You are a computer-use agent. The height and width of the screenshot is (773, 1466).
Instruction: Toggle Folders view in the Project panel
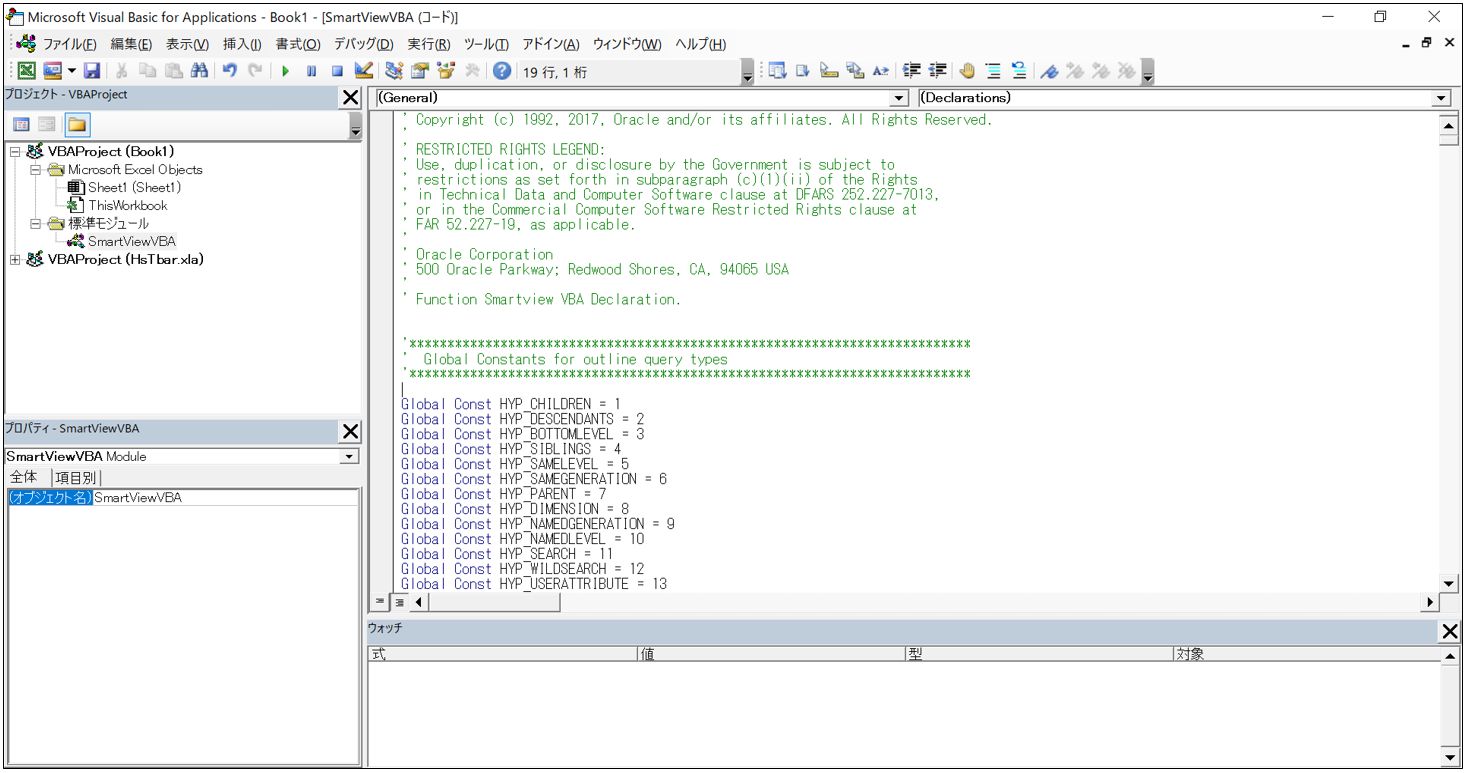77,125
